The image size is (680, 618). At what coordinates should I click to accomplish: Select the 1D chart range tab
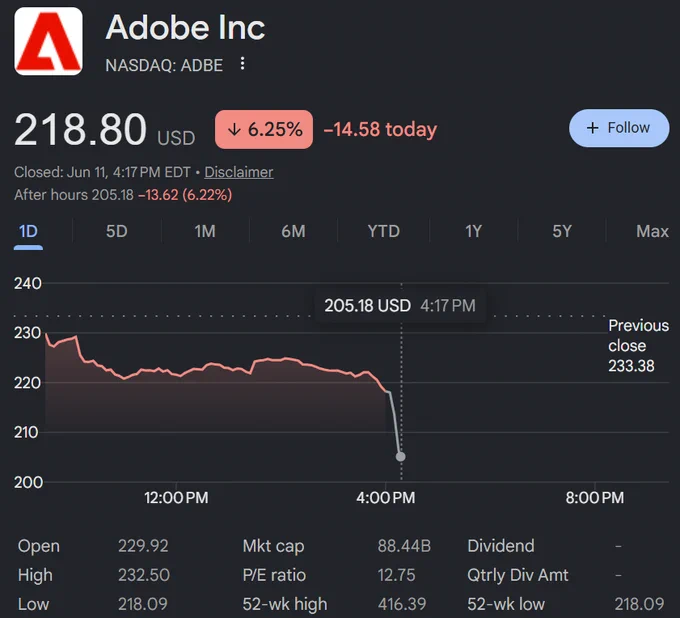28,232
